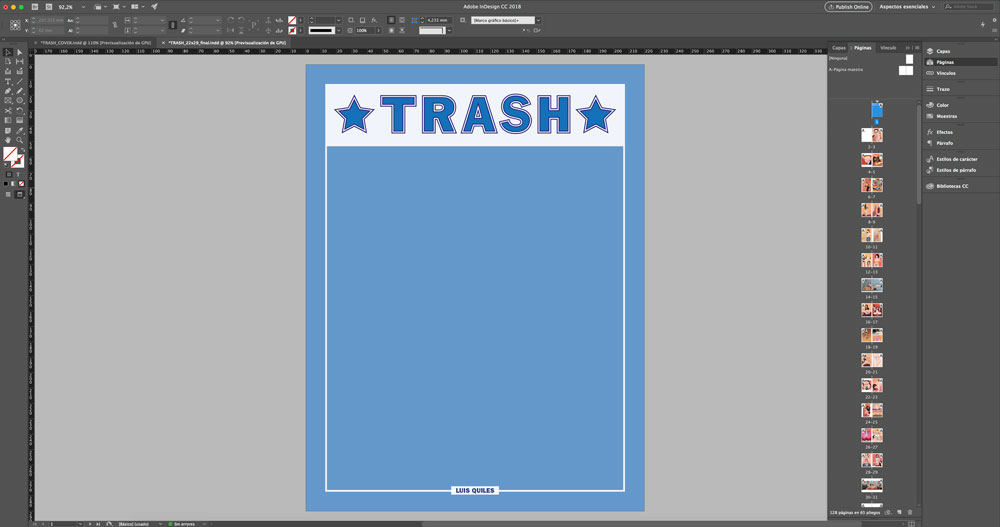Select the Ellipse tool
The width and height of the screenshot is (1000, 527).
pyautogui.click(x=20, y=100)
